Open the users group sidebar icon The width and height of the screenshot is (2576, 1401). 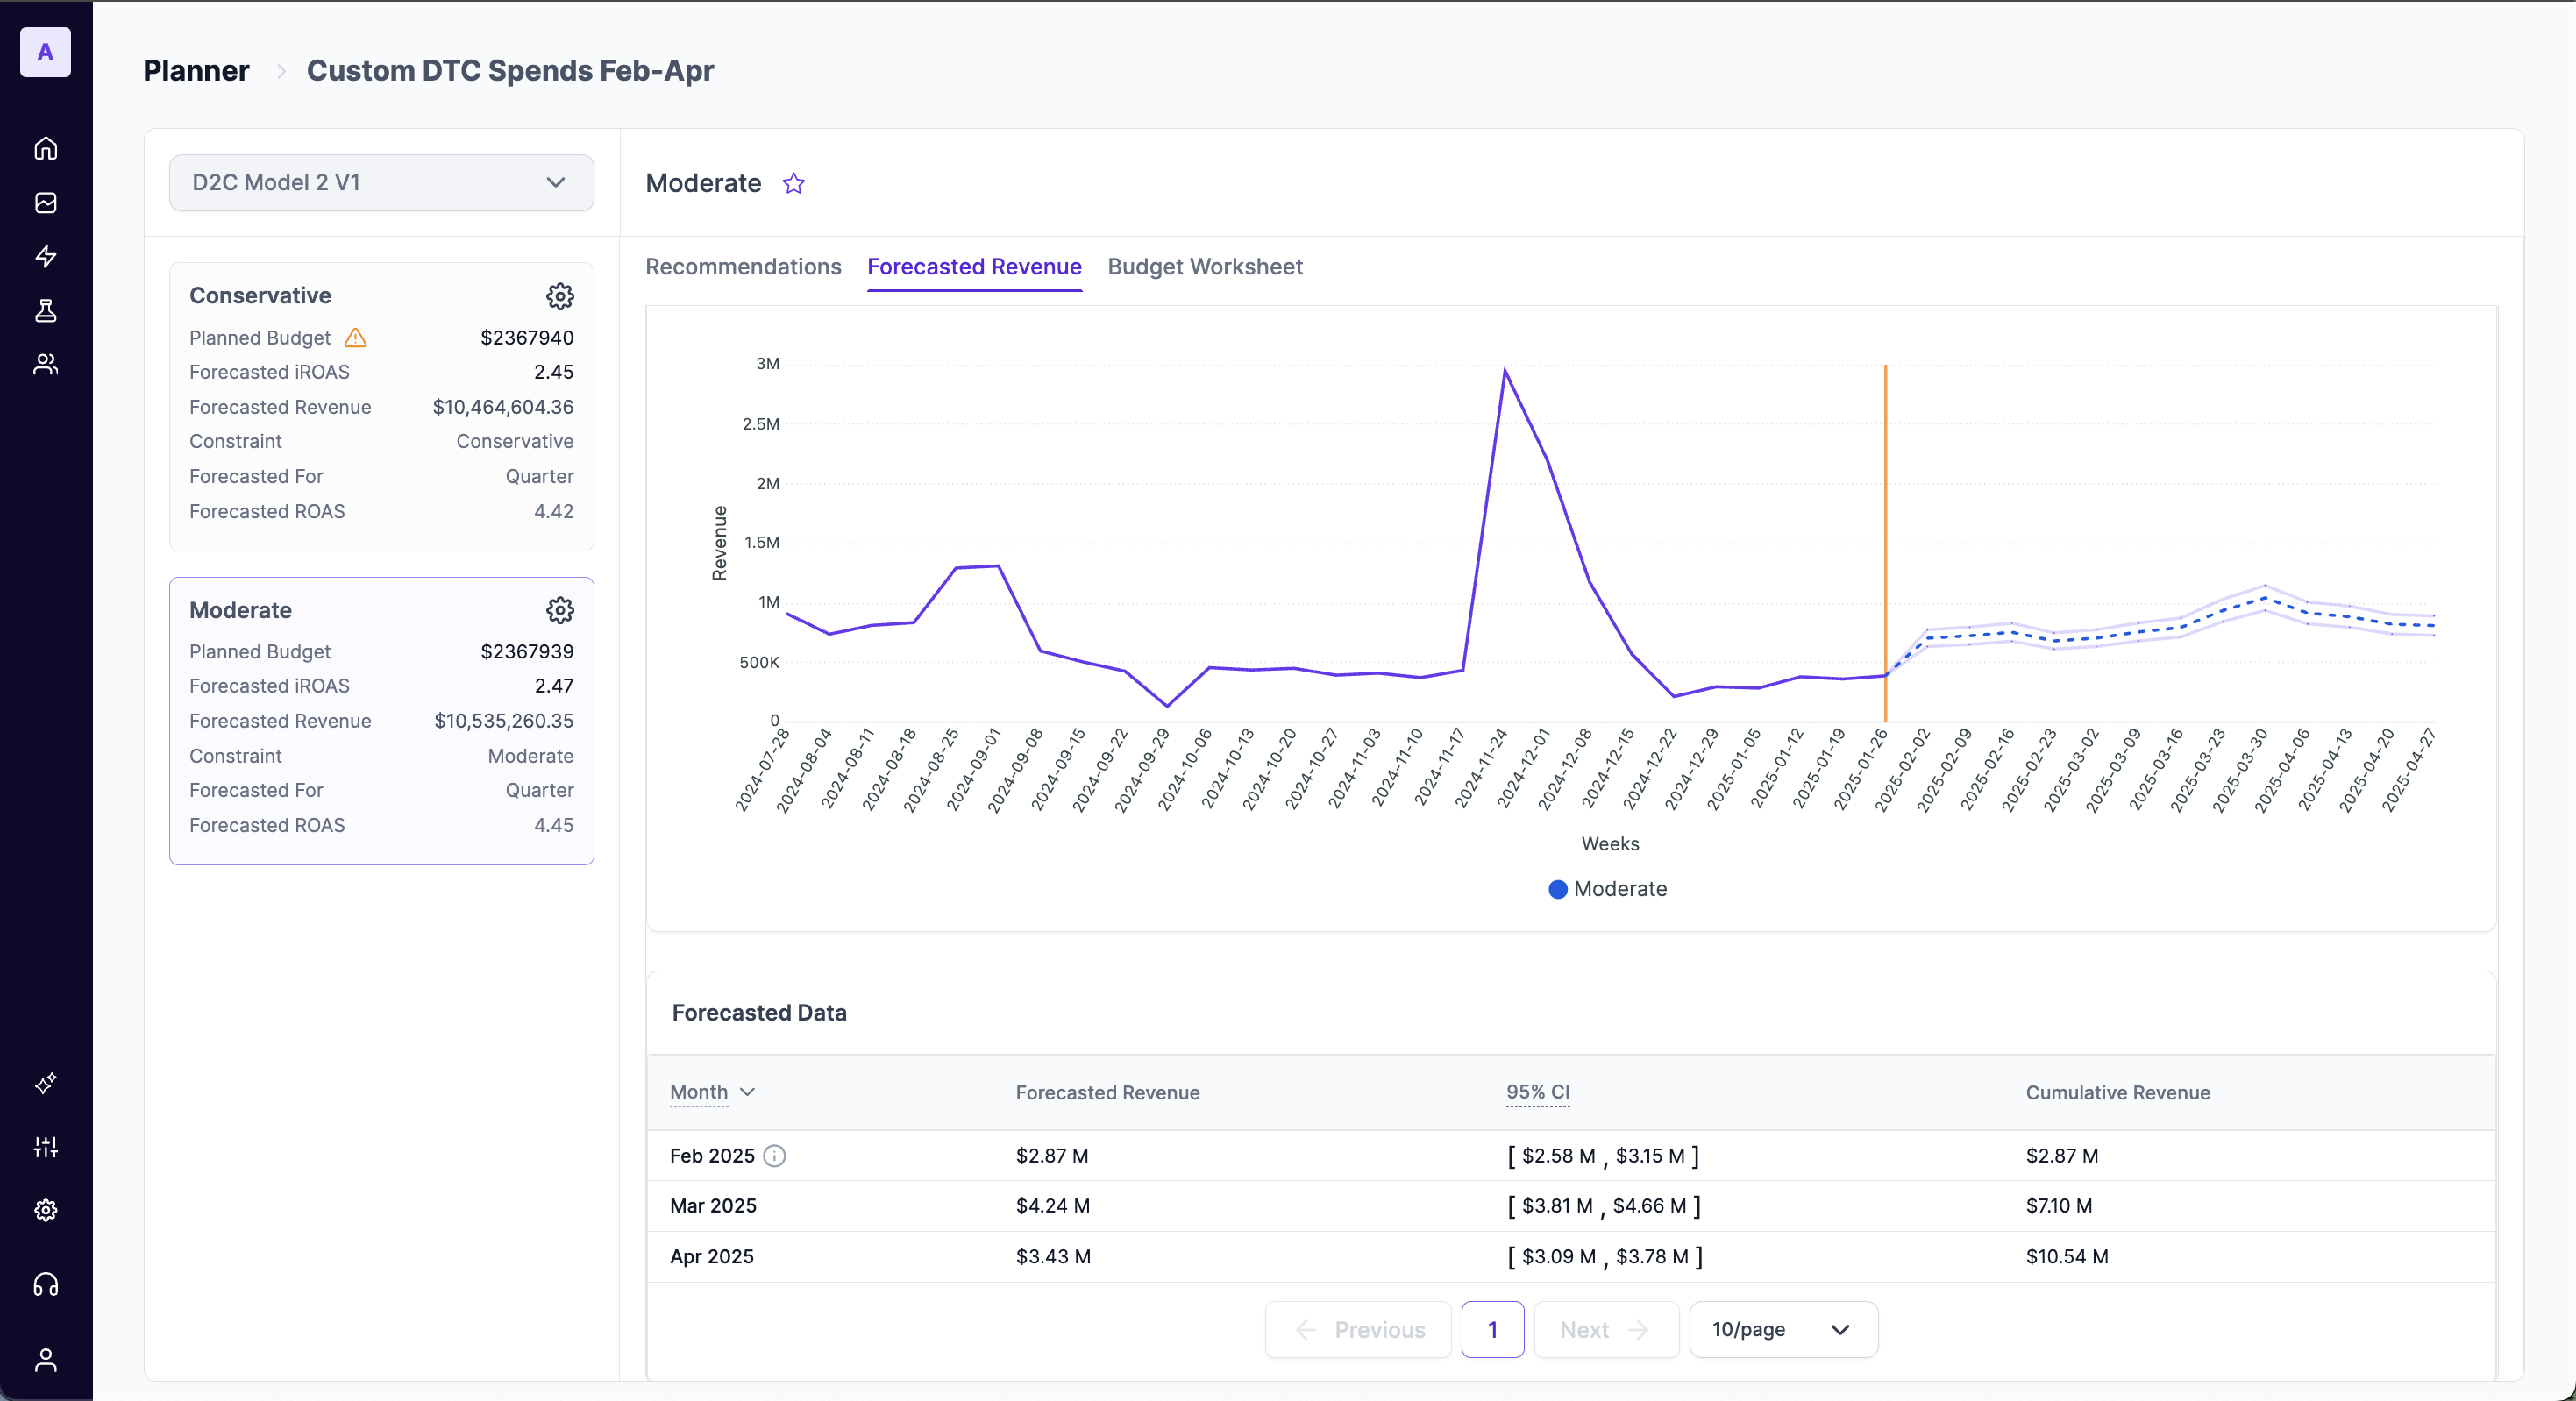pos(46,364)
